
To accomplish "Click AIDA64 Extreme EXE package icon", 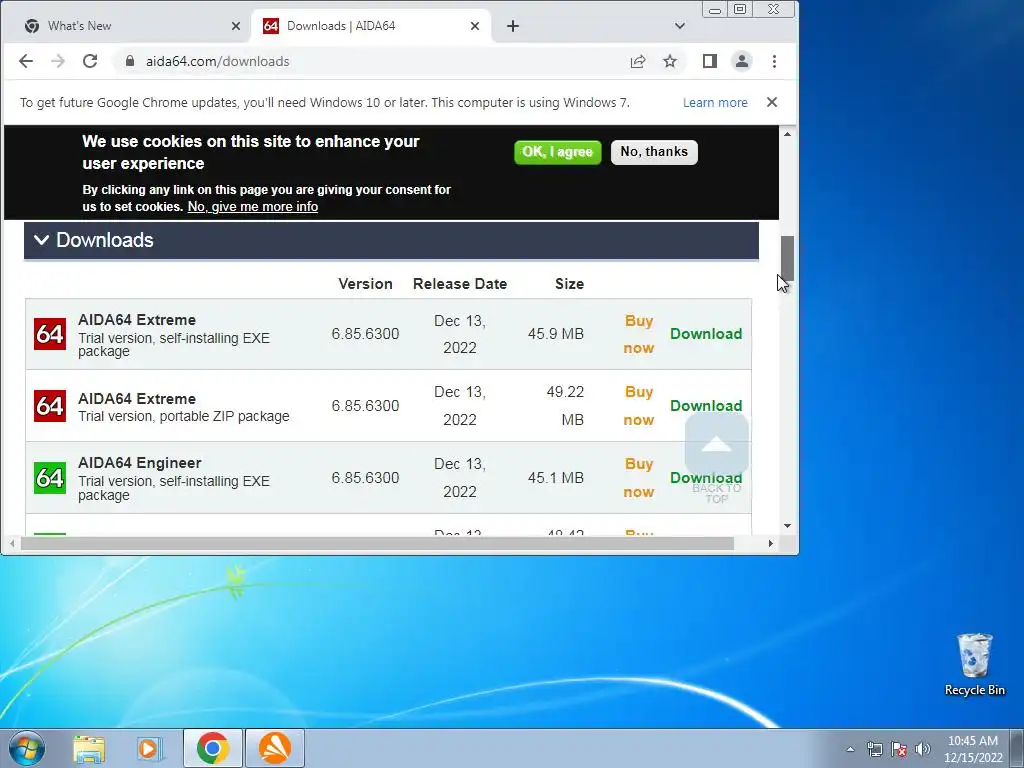I will coord(50,334).
